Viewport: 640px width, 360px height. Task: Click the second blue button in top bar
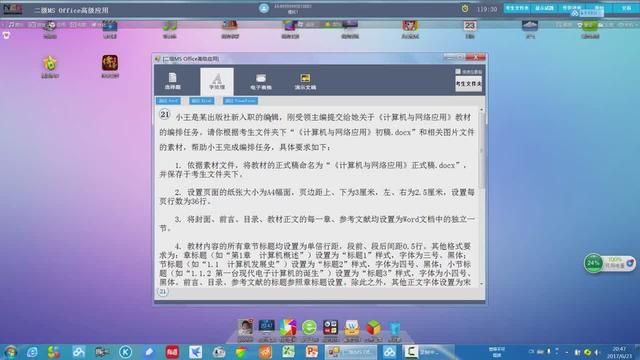(544, 8)
